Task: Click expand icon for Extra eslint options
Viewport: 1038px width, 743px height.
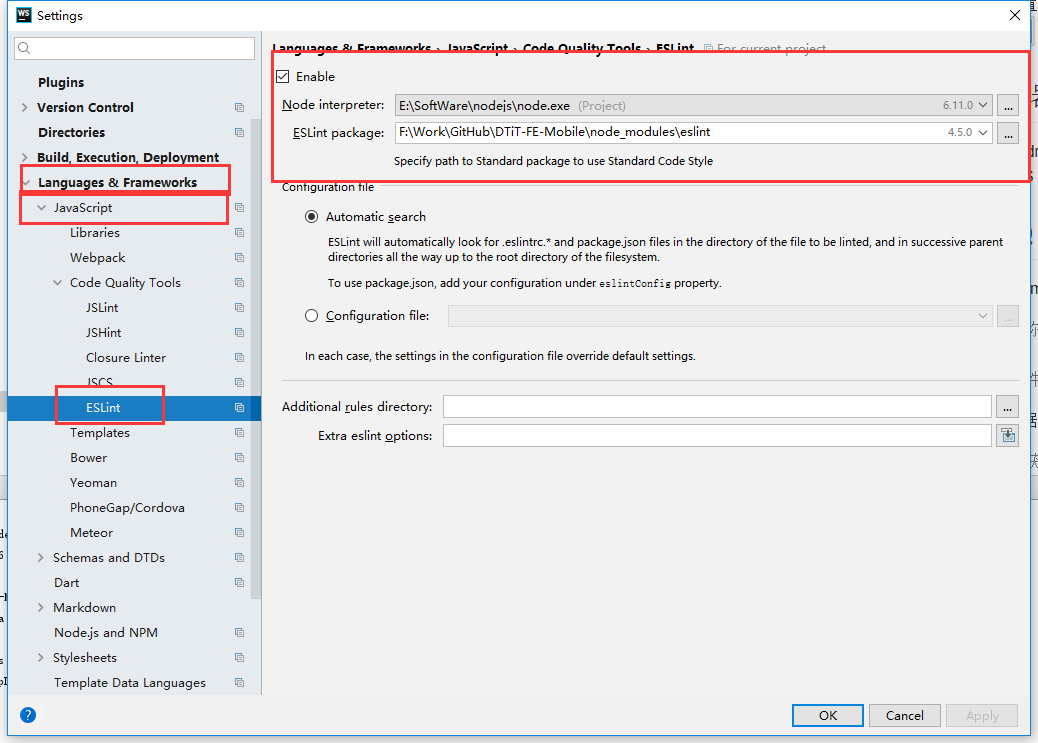Action: 1007,435
